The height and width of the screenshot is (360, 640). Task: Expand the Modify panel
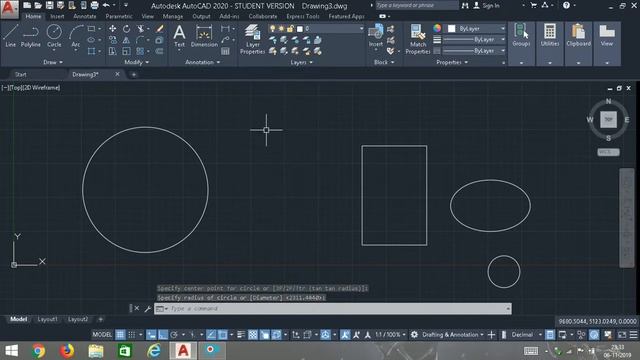point(136,62)
